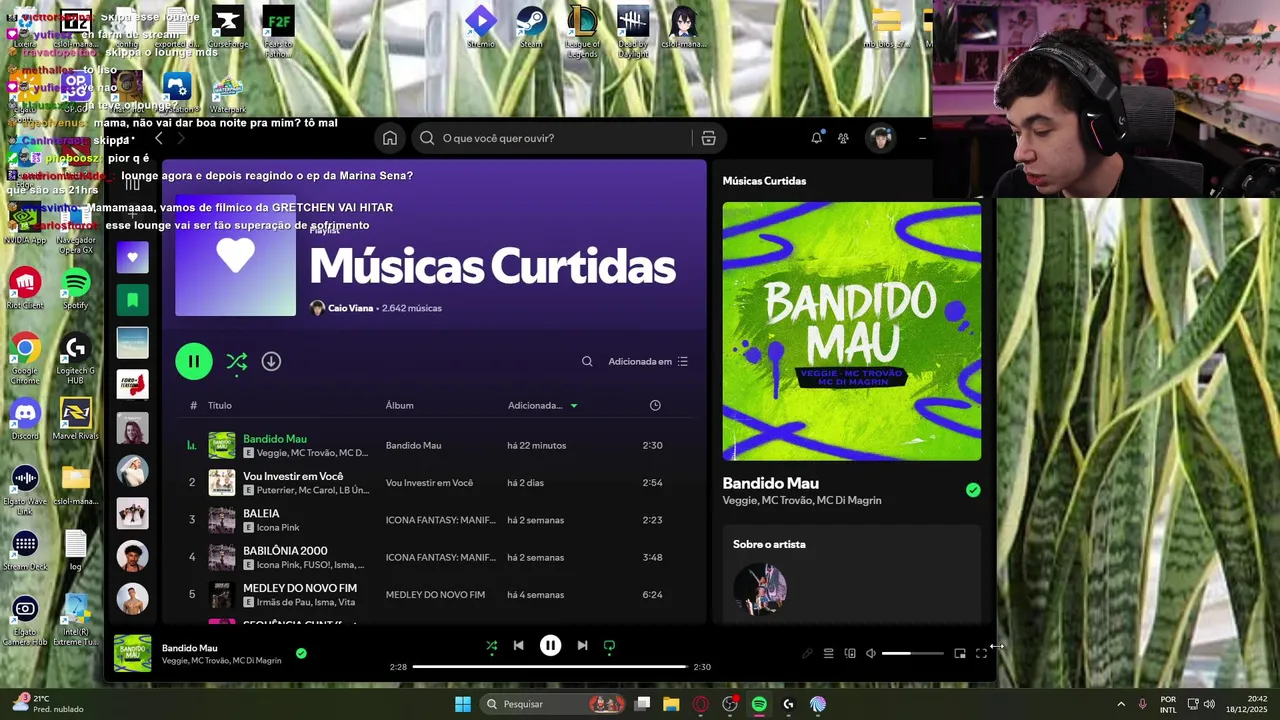
Task: Download the Músicas Curtidas playlist
Action: click(271, 361)
